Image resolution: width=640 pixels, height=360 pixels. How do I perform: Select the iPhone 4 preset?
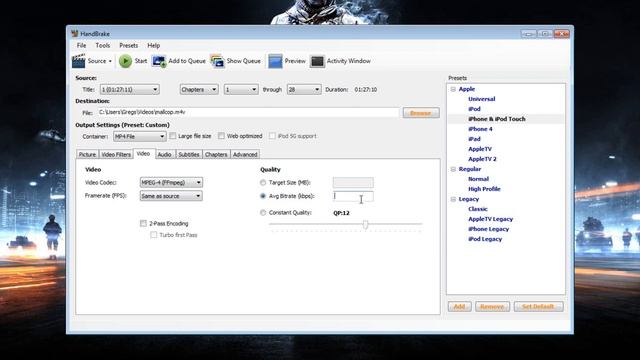coord(480,129)
